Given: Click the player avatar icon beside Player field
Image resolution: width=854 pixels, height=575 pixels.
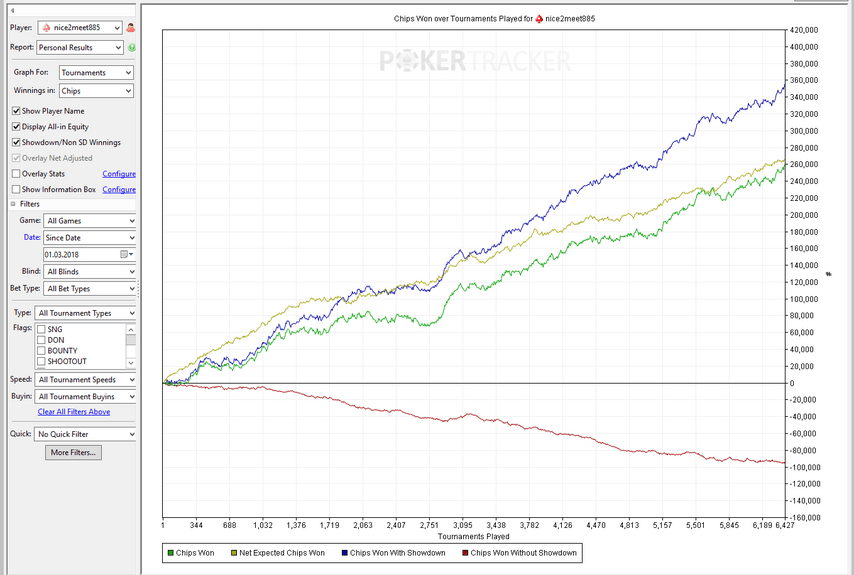Looking at the screenshot, I should click(x=131, y=28).
